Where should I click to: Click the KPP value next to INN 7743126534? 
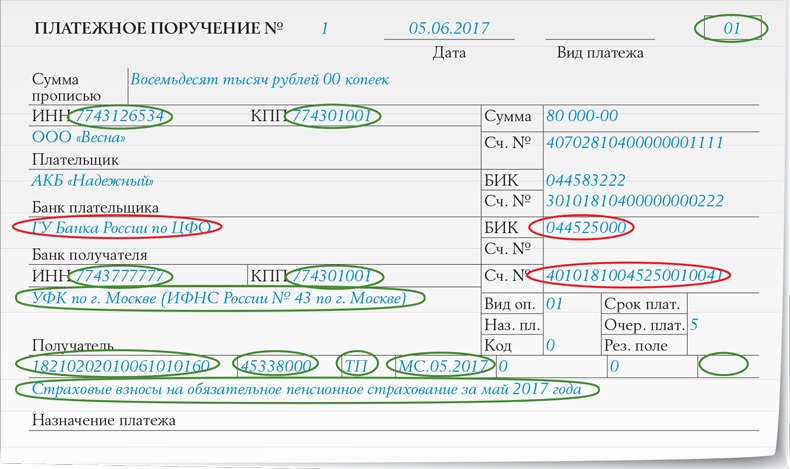(x=333, y=117)
